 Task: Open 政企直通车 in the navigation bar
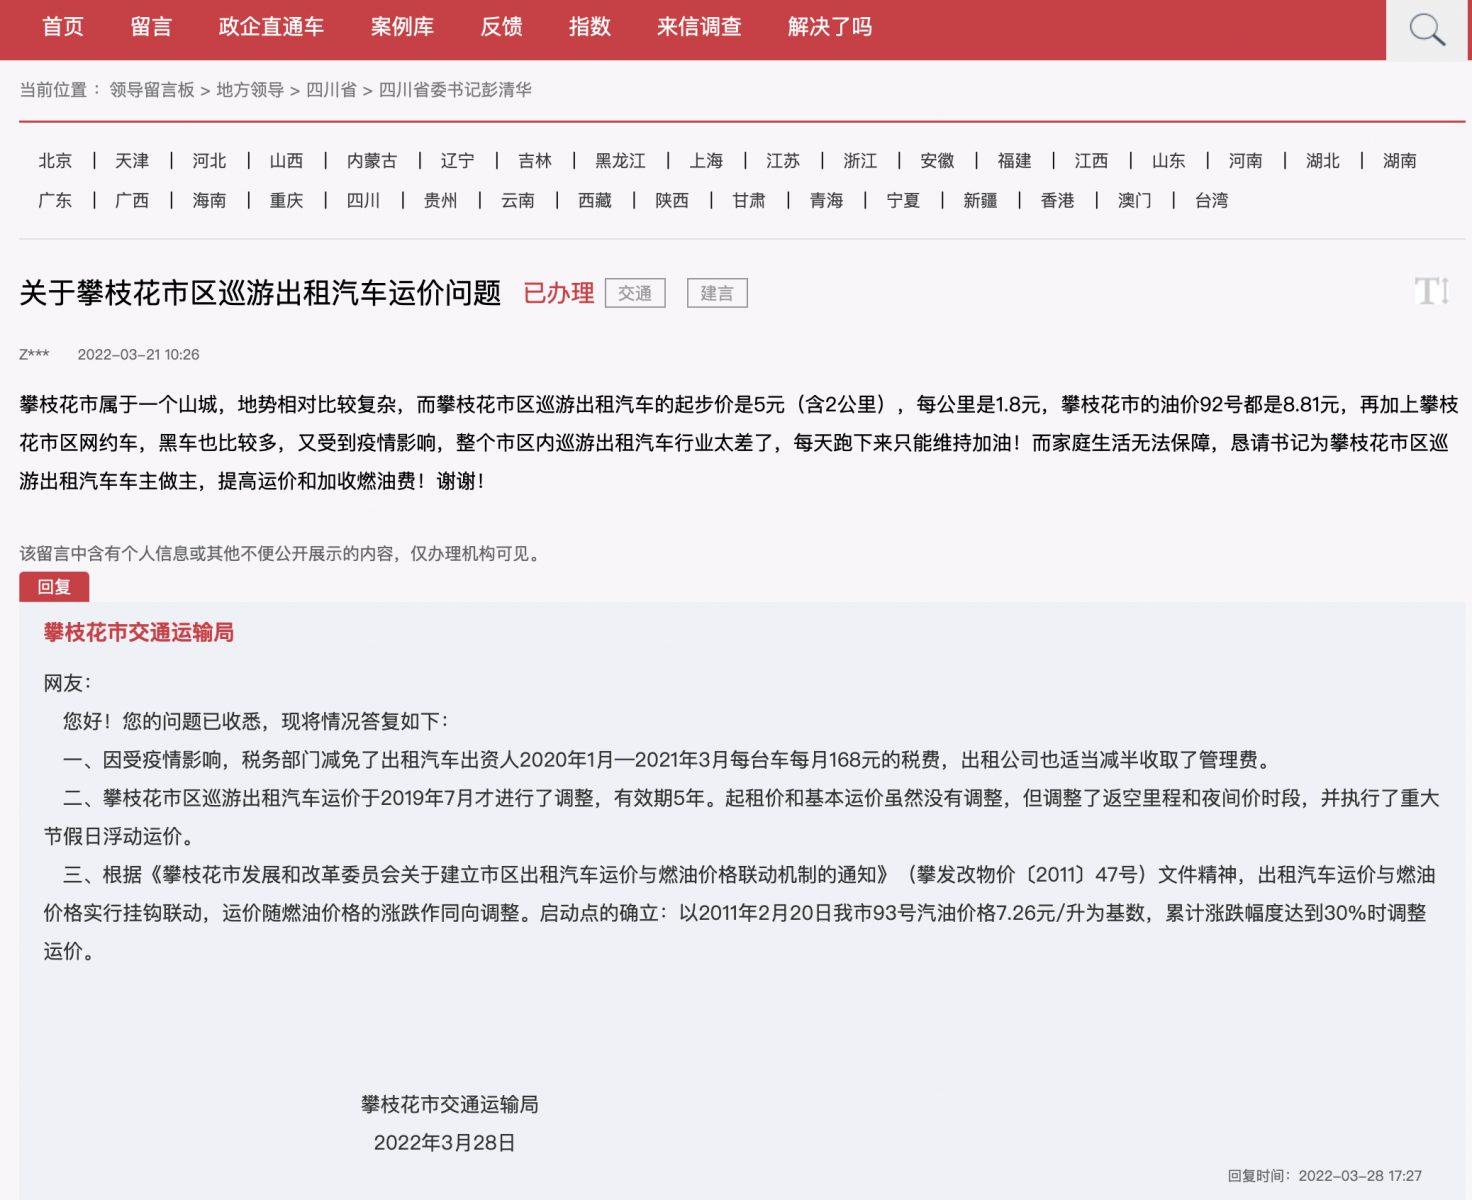click(x=271, y=27)
